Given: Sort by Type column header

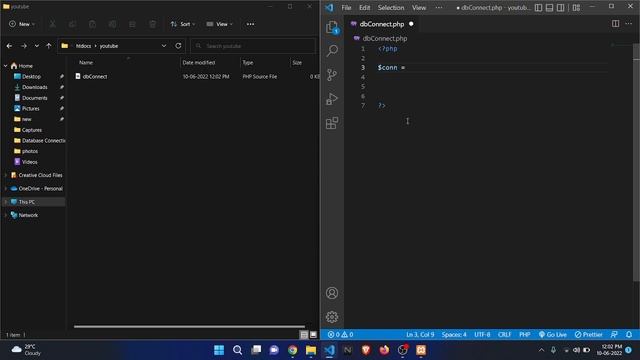Looking at the screenshot, I should tap(248, 62).
